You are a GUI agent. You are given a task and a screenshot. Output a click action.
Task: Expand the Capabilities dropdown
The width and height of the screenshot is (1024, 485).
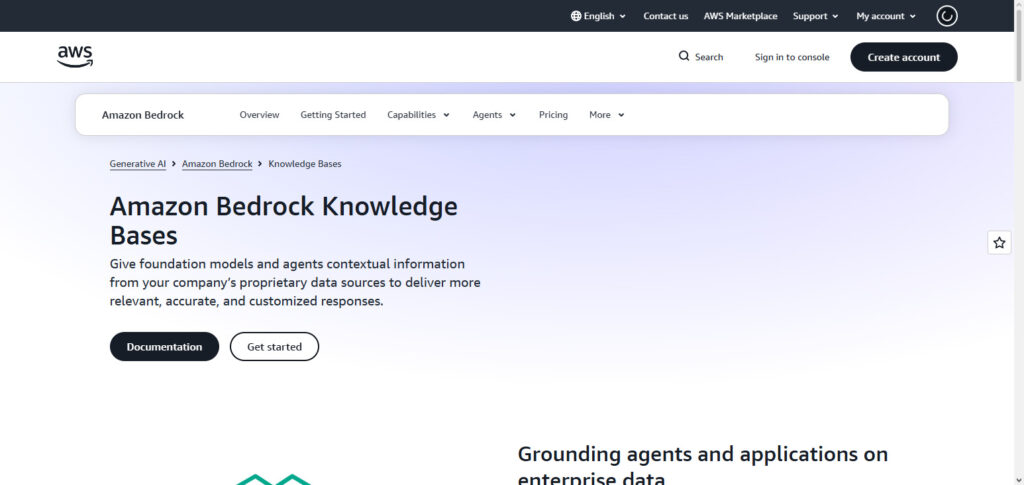[x=419, y=115]
